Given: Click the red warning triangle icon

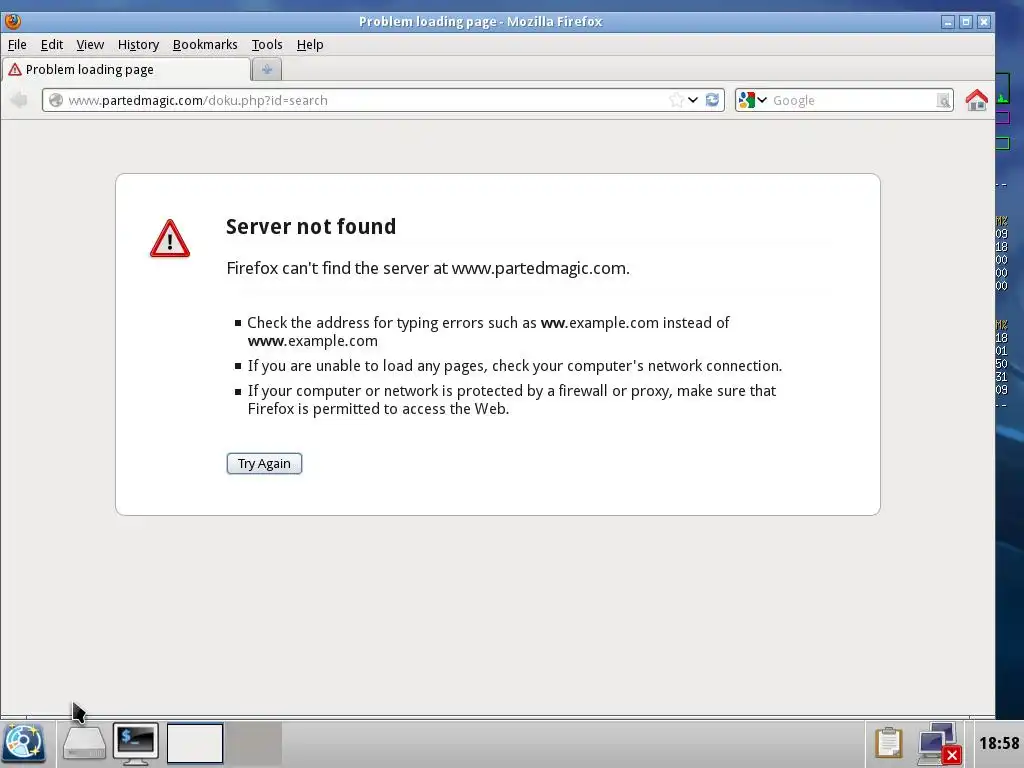Looking at the screenshot, I should [x=170, y=238].
